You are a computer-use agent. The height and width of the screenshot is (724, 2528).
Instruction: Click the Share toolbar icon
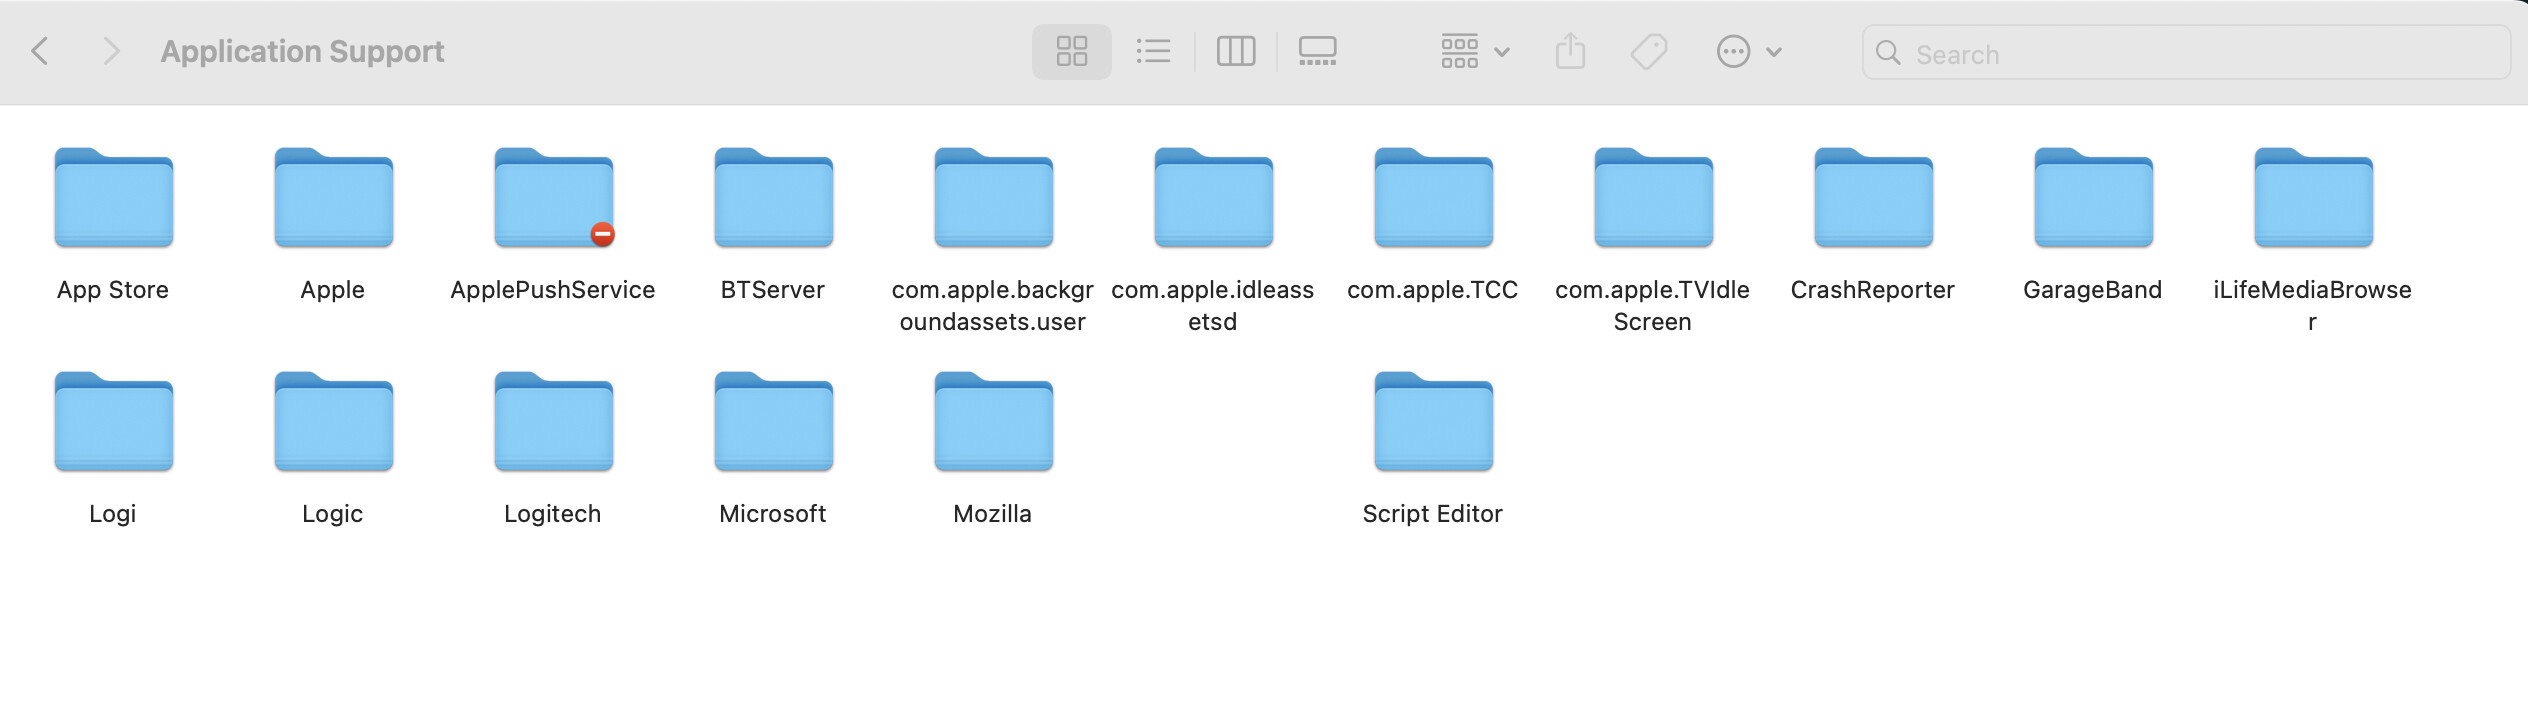point(1570,51)
